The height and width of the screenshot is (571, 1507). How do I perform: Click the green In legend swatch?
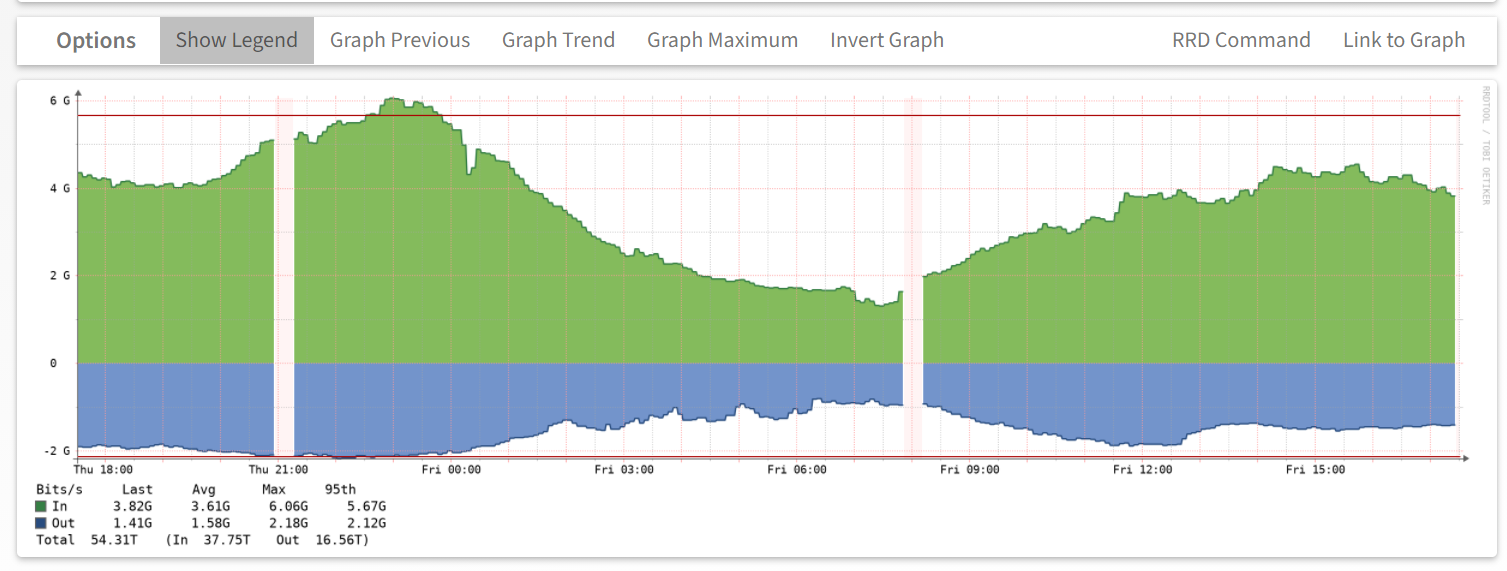click(41, 507)
